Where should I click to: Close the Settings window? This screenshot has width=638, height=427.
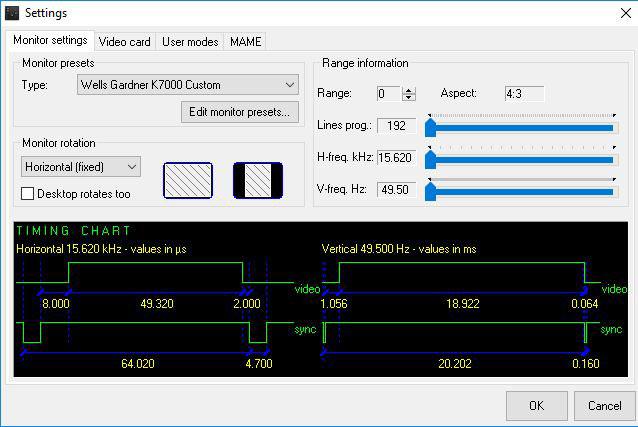[x=626, y=13]
